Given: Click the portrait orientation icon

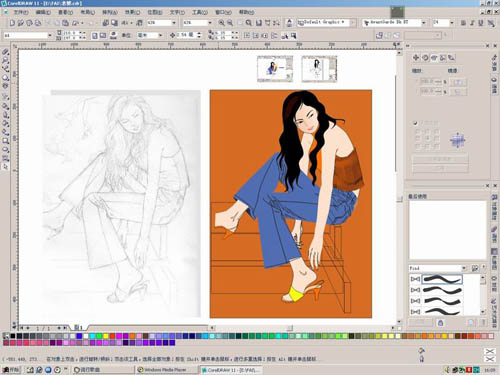Looking at the screenshot, I should 95,35.
